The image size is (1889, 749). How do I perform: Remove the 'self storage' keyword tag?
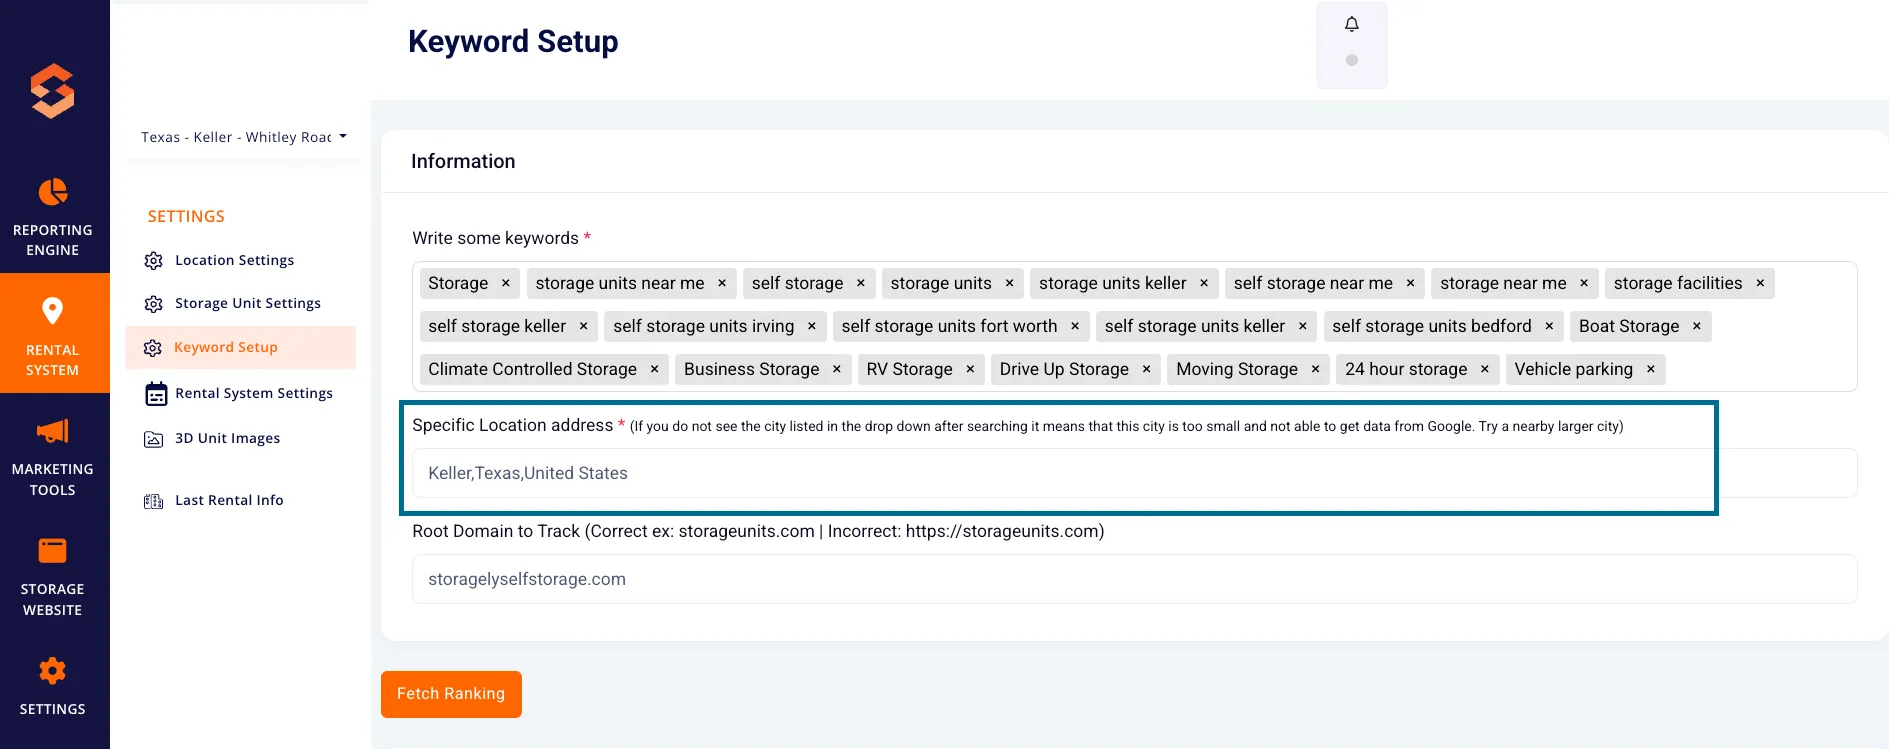pos(861,283)
